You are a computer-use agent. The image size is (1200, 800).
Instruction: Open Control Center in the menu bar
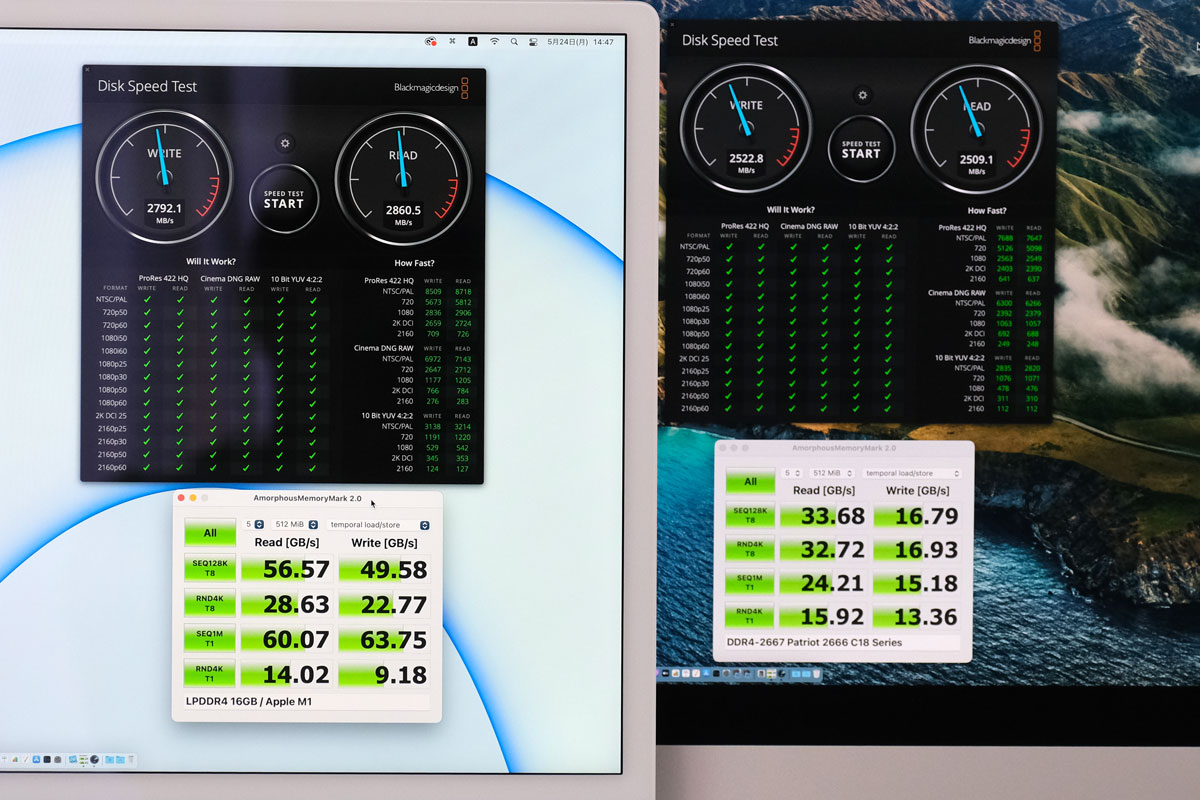tap(533, 42)
